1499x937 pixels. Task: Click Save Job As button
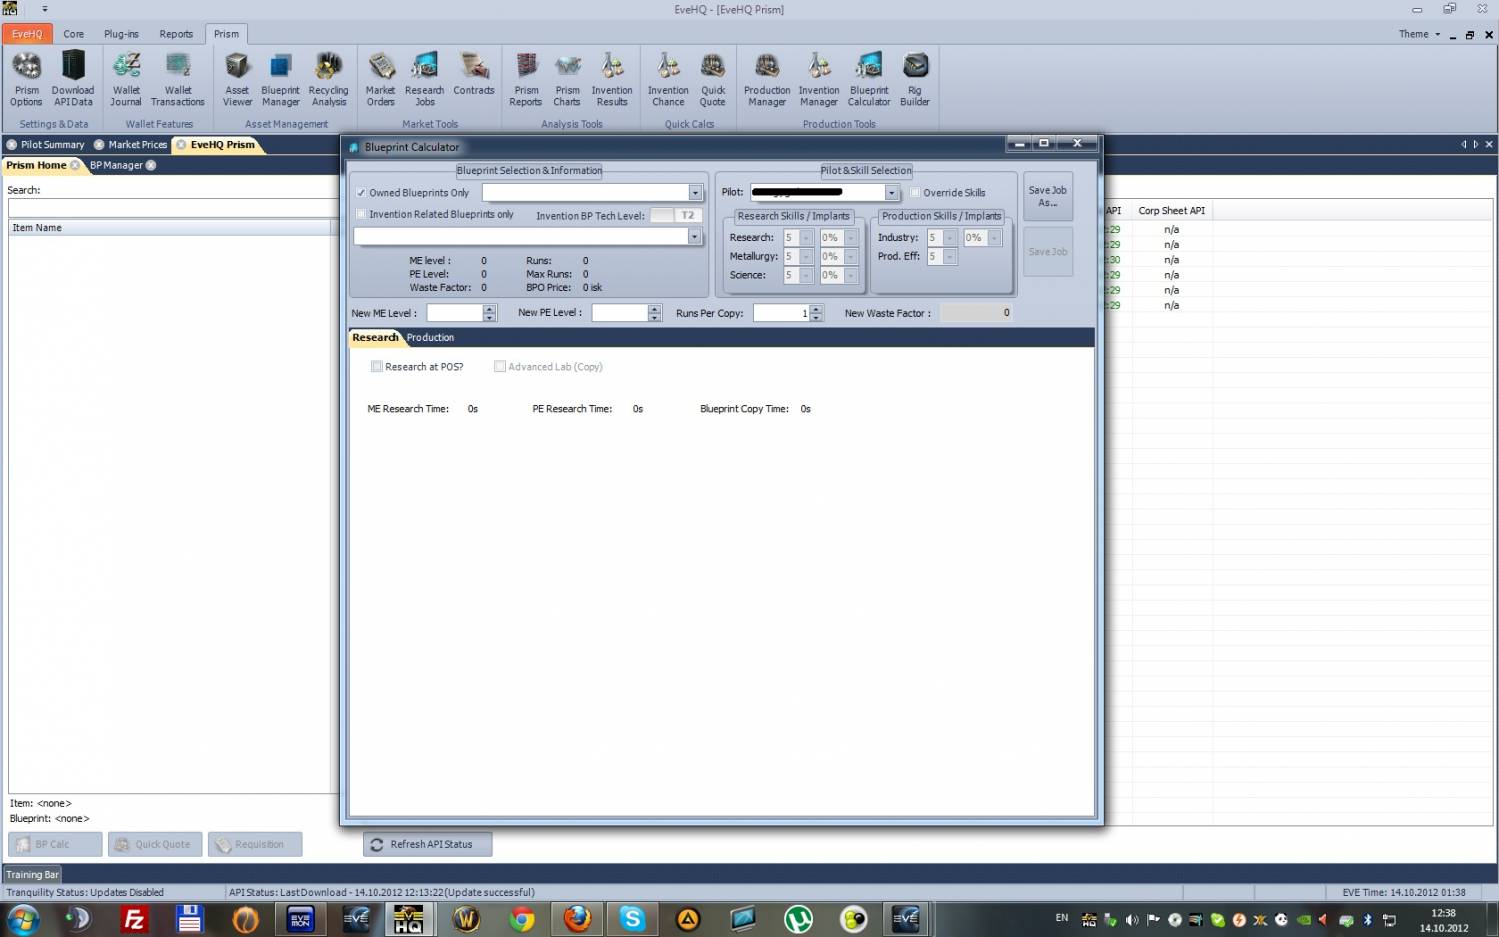point(1048,196)
